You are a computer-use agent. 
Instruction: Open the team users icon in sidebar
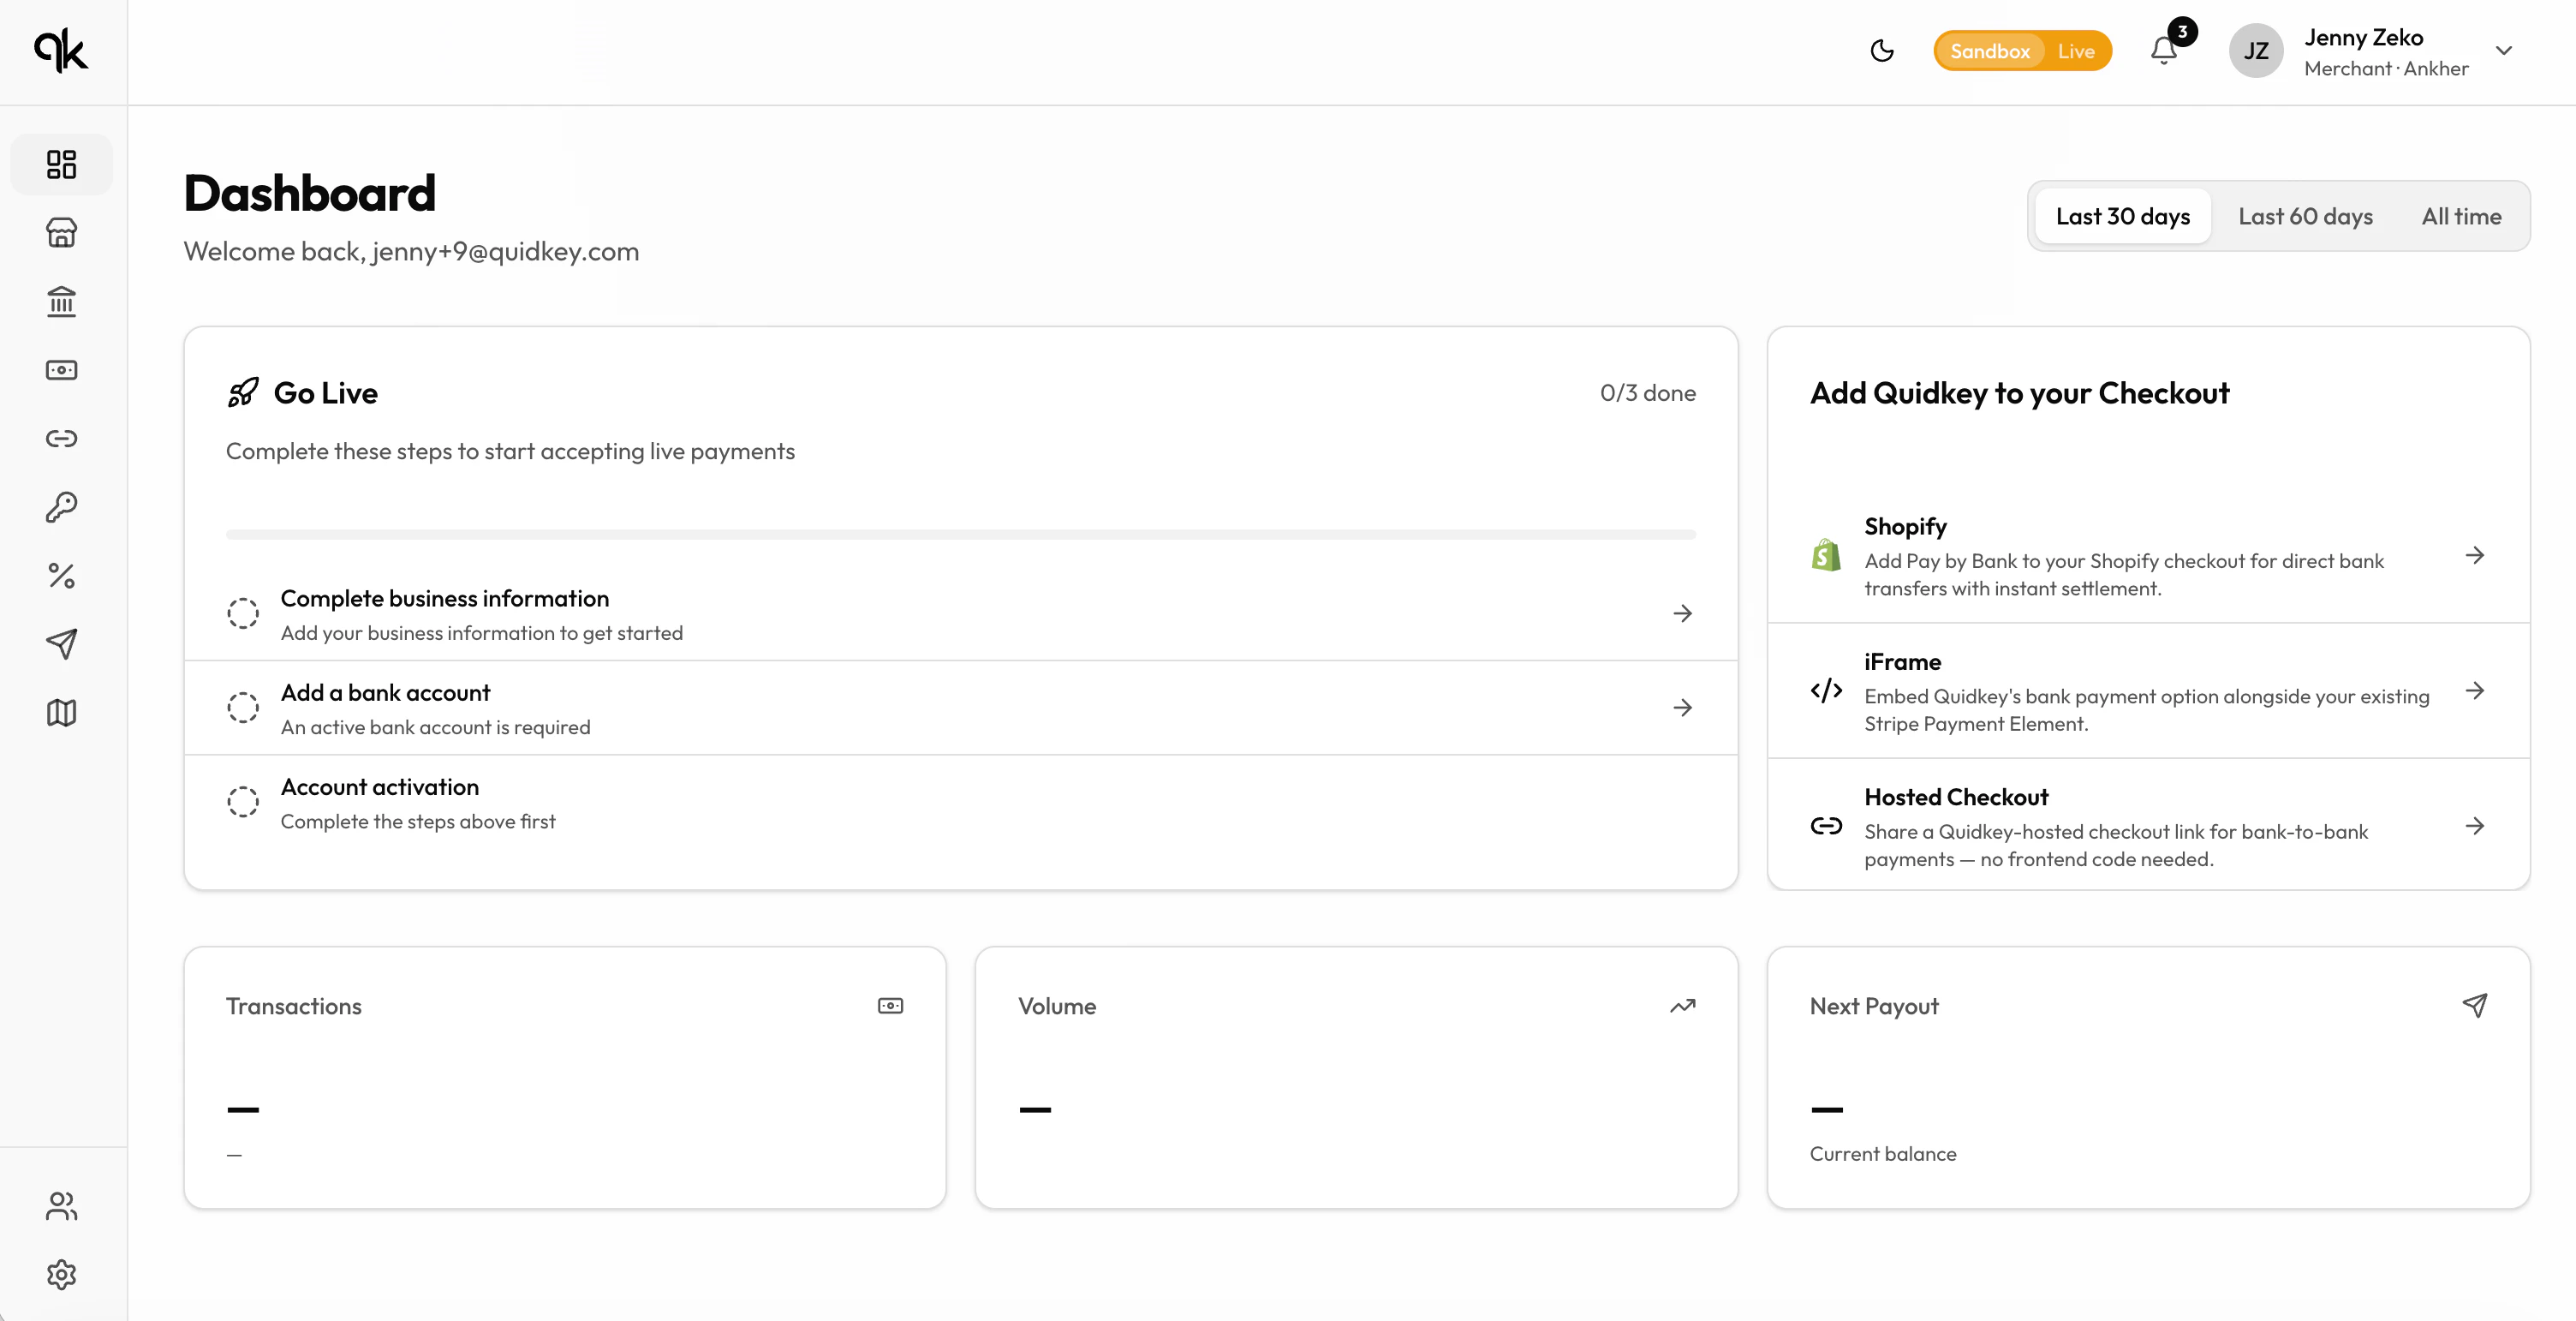click(61, 1206)
